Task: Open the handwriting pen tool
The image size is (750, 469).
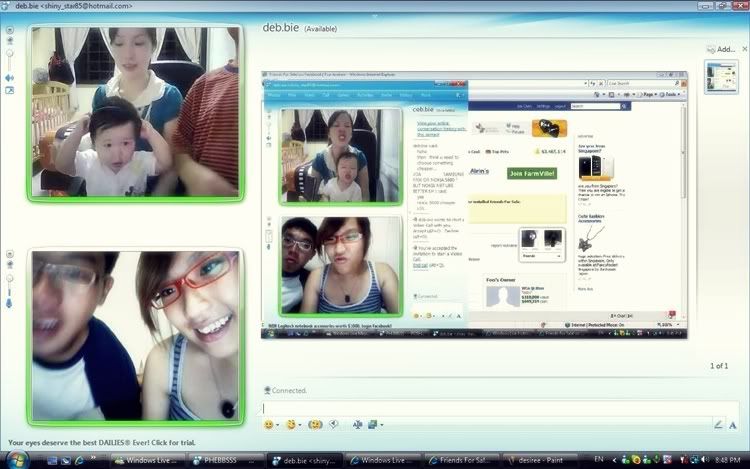Action: coord(718,425)
